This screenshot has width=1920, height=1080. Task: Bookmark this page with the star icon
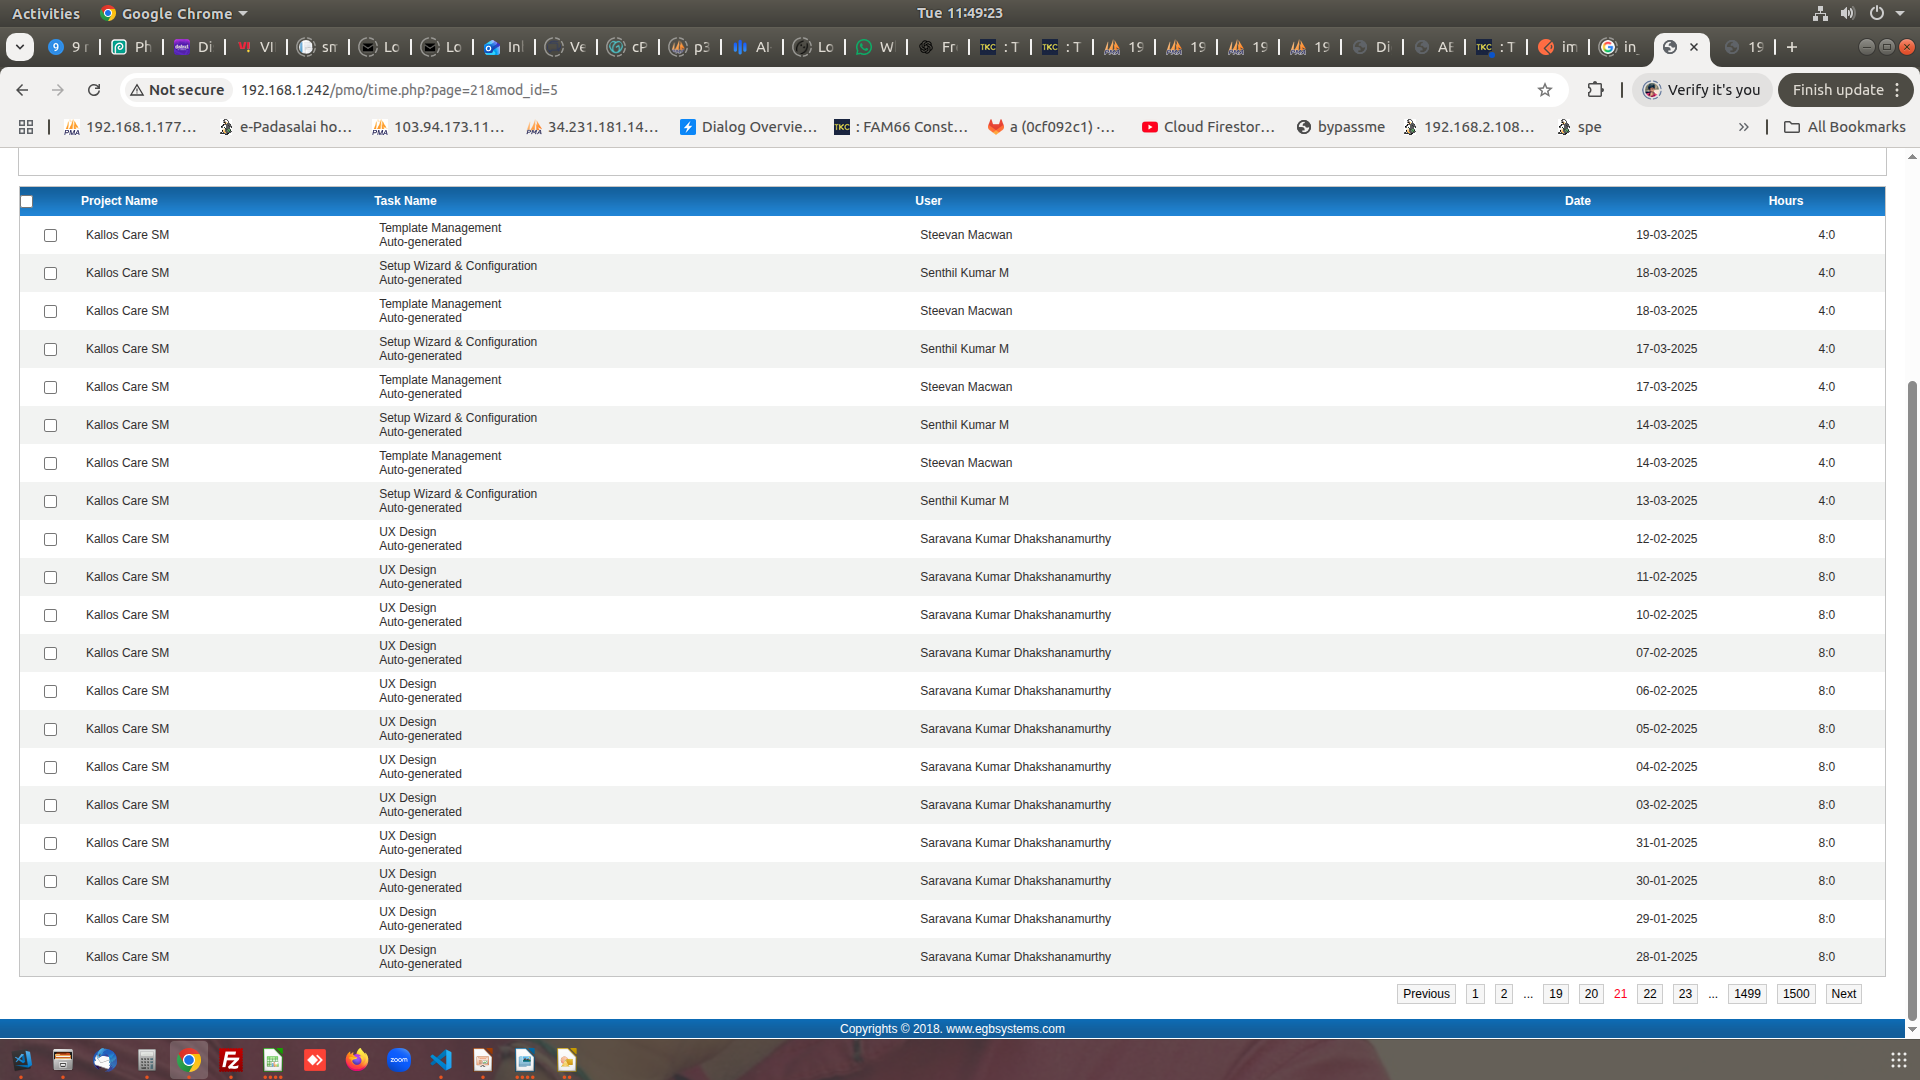(x=1545, y=90)
